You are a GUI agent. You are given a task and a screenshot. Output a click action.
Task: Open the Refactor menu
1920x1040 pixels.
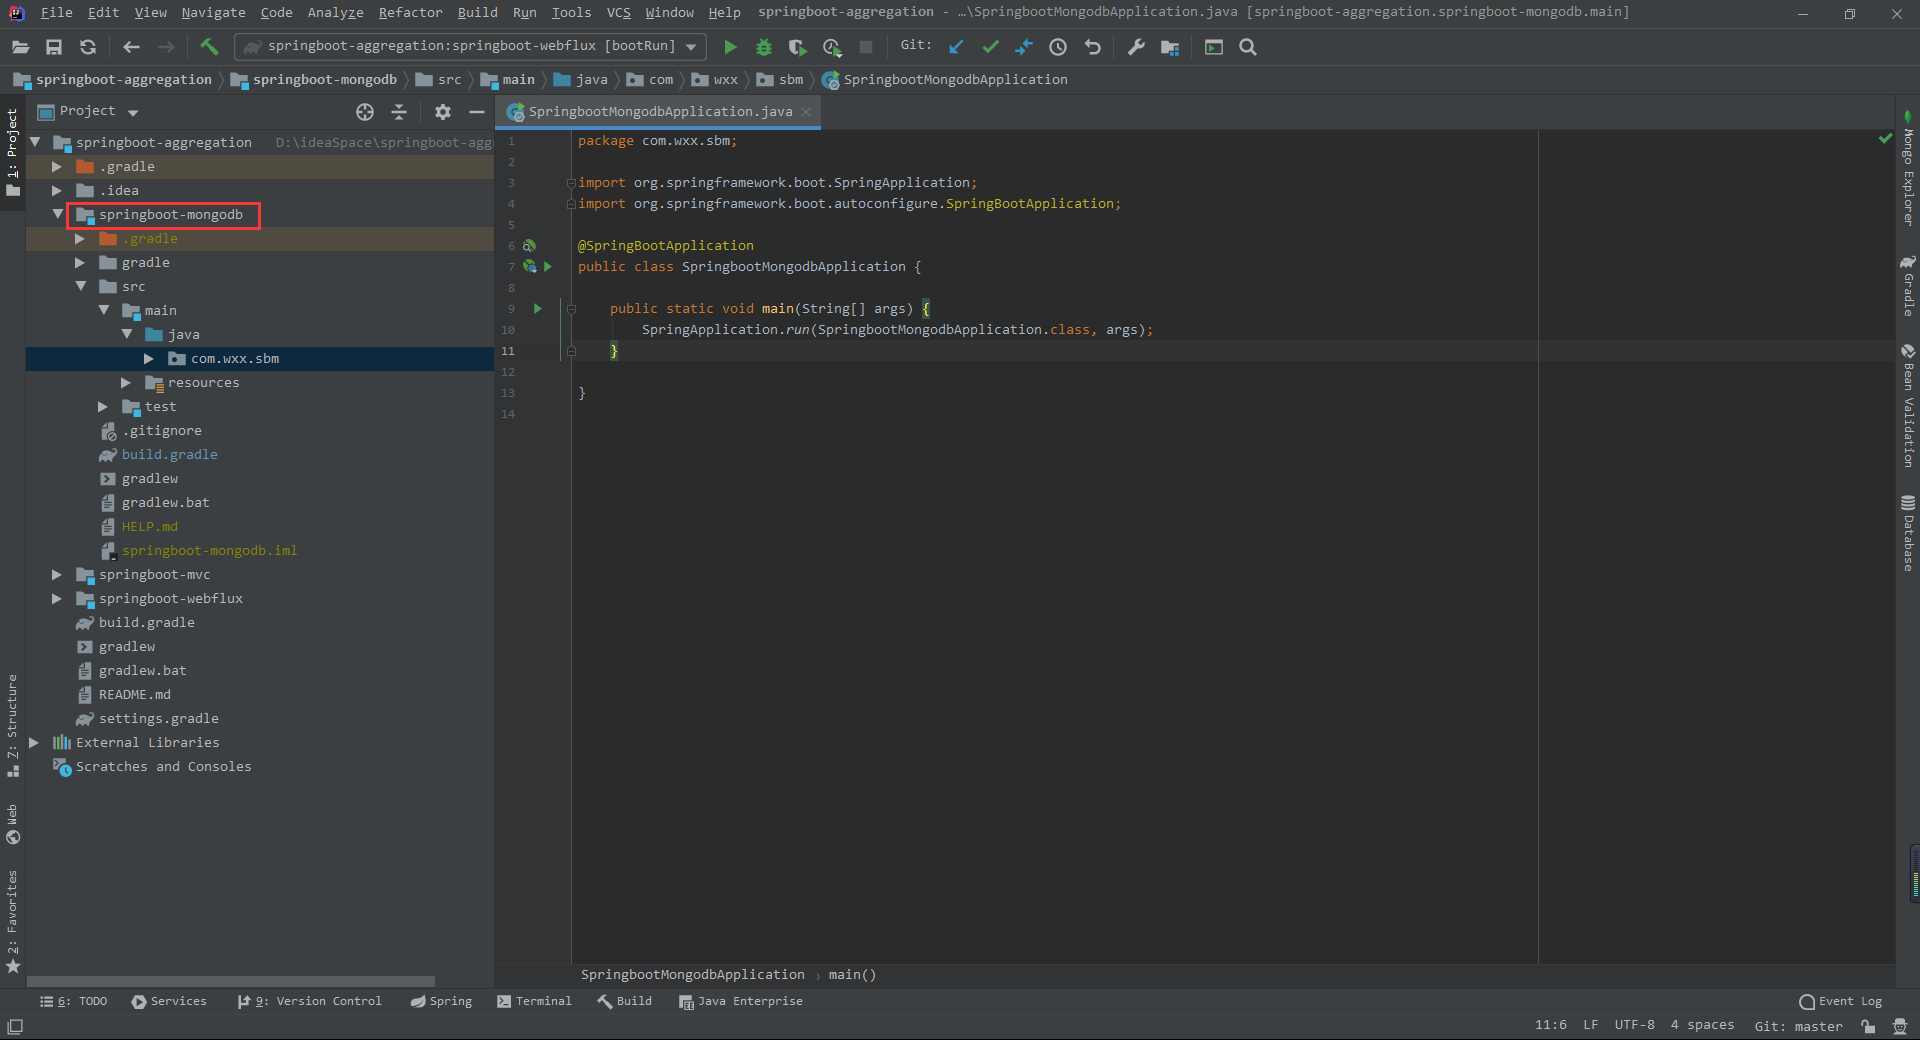point(410,12)
